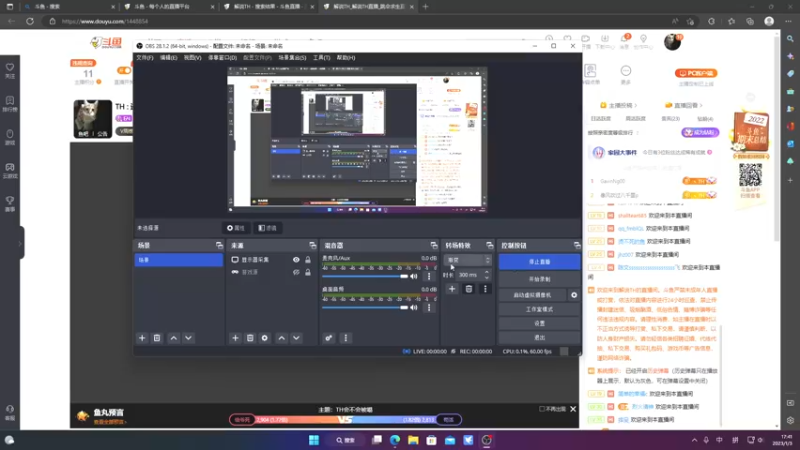Open Microsoft Edge from the taskbar

[395, 440]
